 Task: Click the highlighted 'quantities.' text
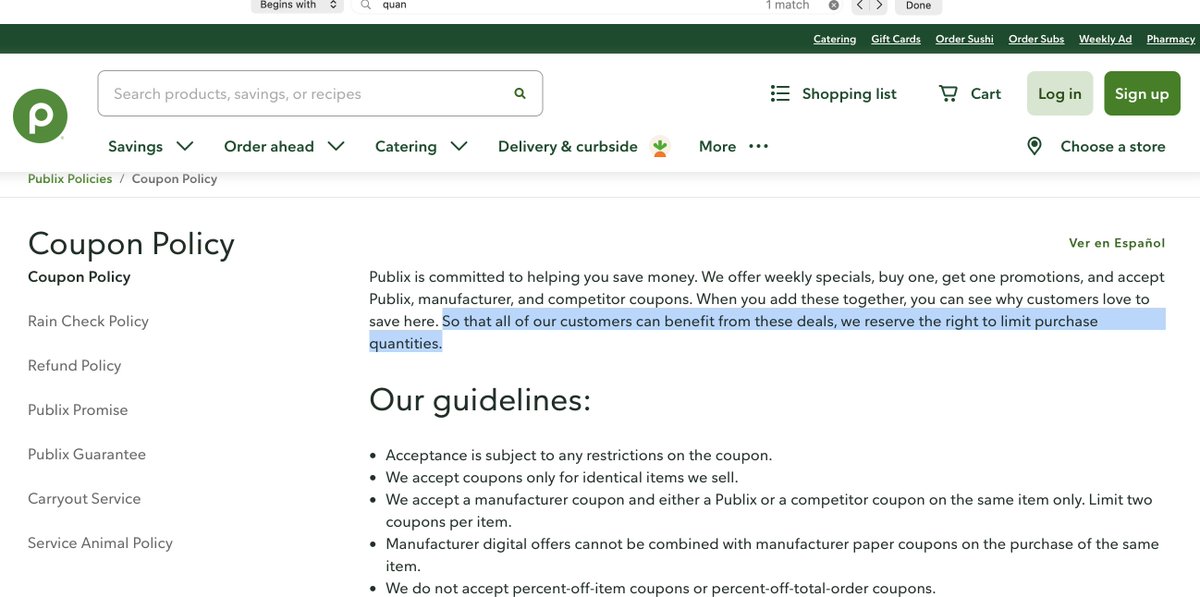(405, 343)
